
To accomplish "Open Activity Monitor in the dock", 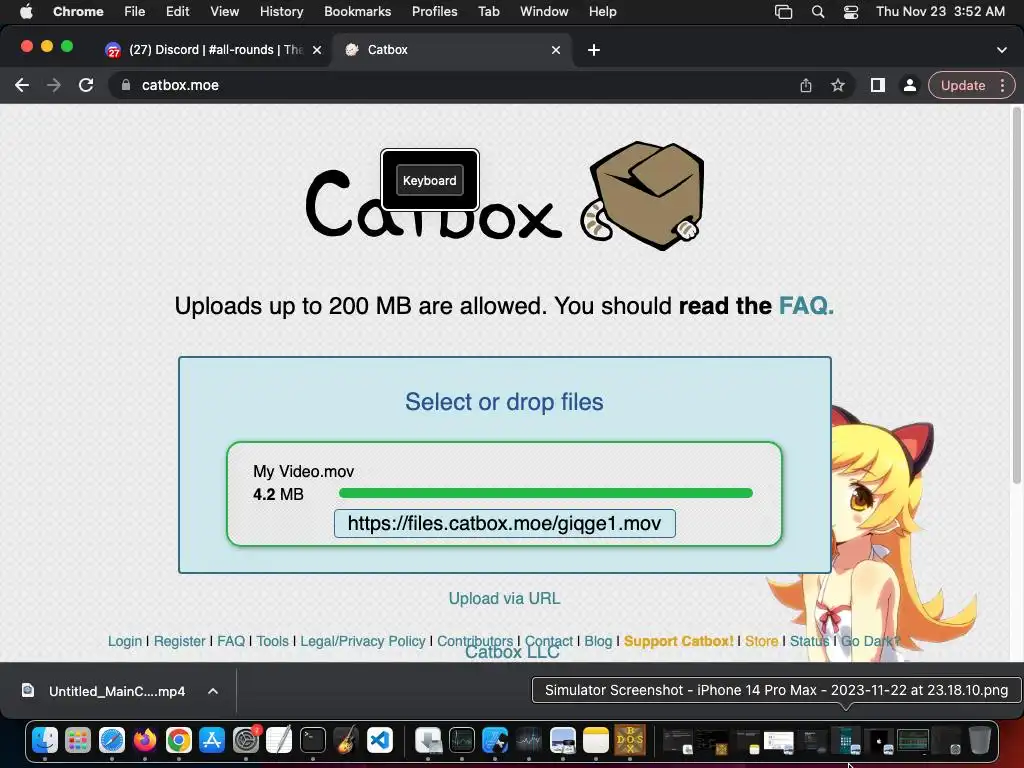I will pyautogui.click(x=462, y=741).
